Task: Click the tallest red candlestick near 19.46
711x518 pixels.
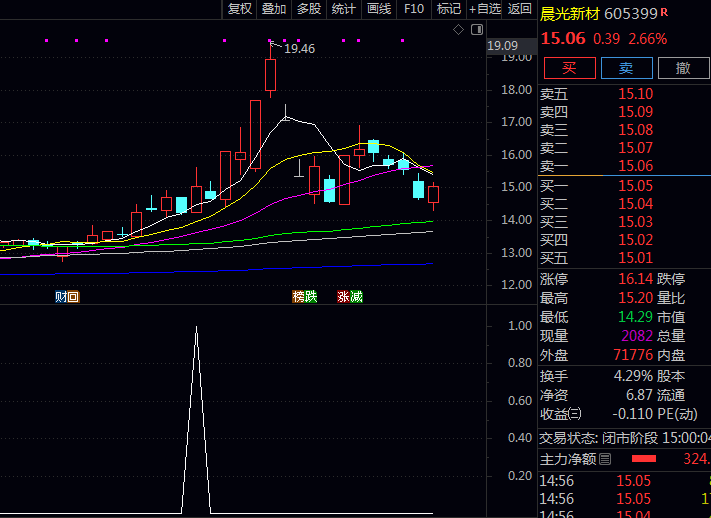Action: (x=270, y=75)
